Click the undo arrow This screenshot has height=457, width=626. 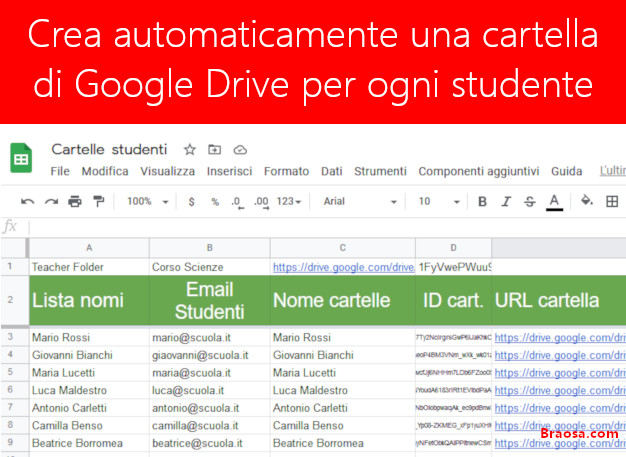27,202
